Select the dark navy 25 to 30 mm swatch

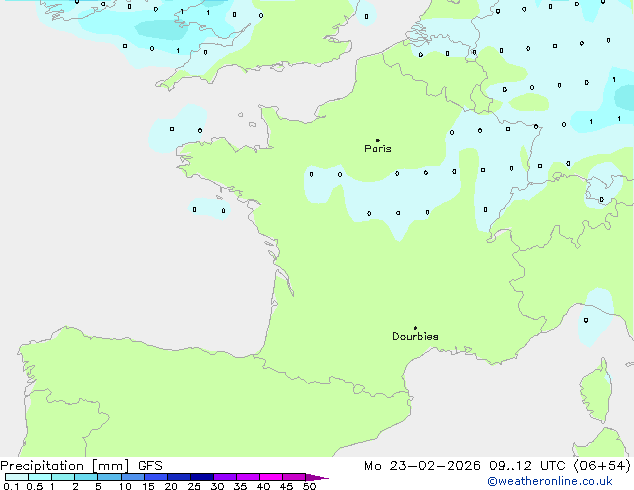click(x=202, y=477)
